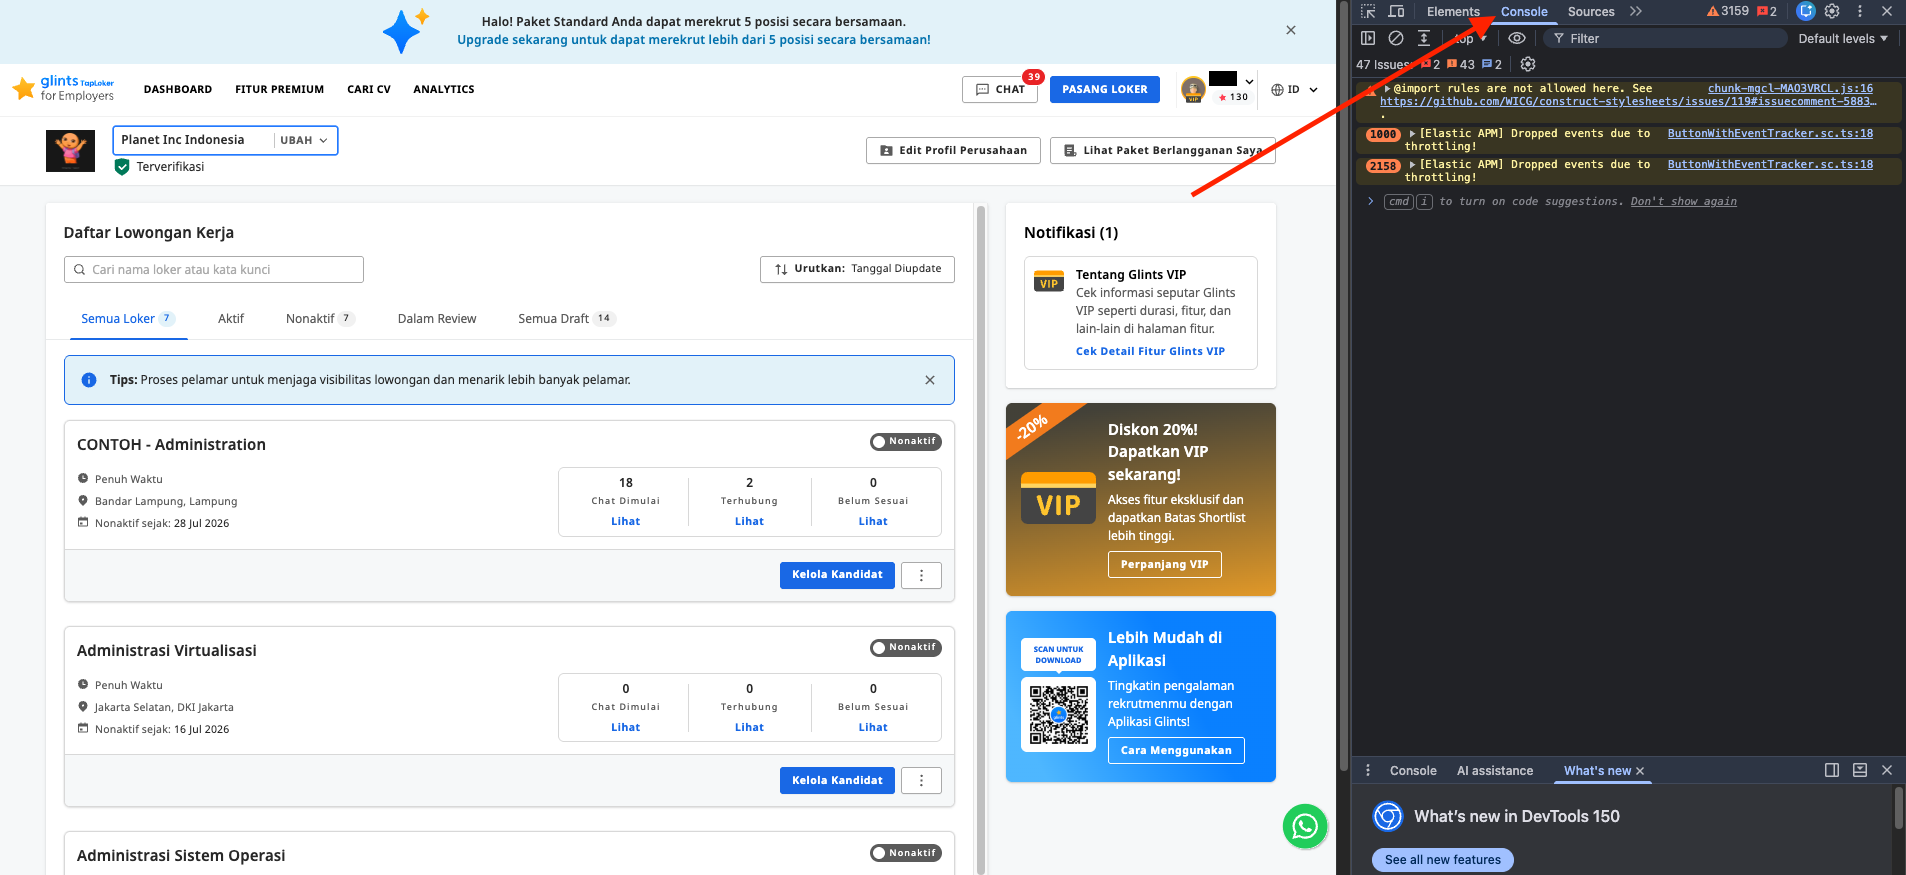
Task: Open console settings gear beside issue counts
Action: (1528, 64)
